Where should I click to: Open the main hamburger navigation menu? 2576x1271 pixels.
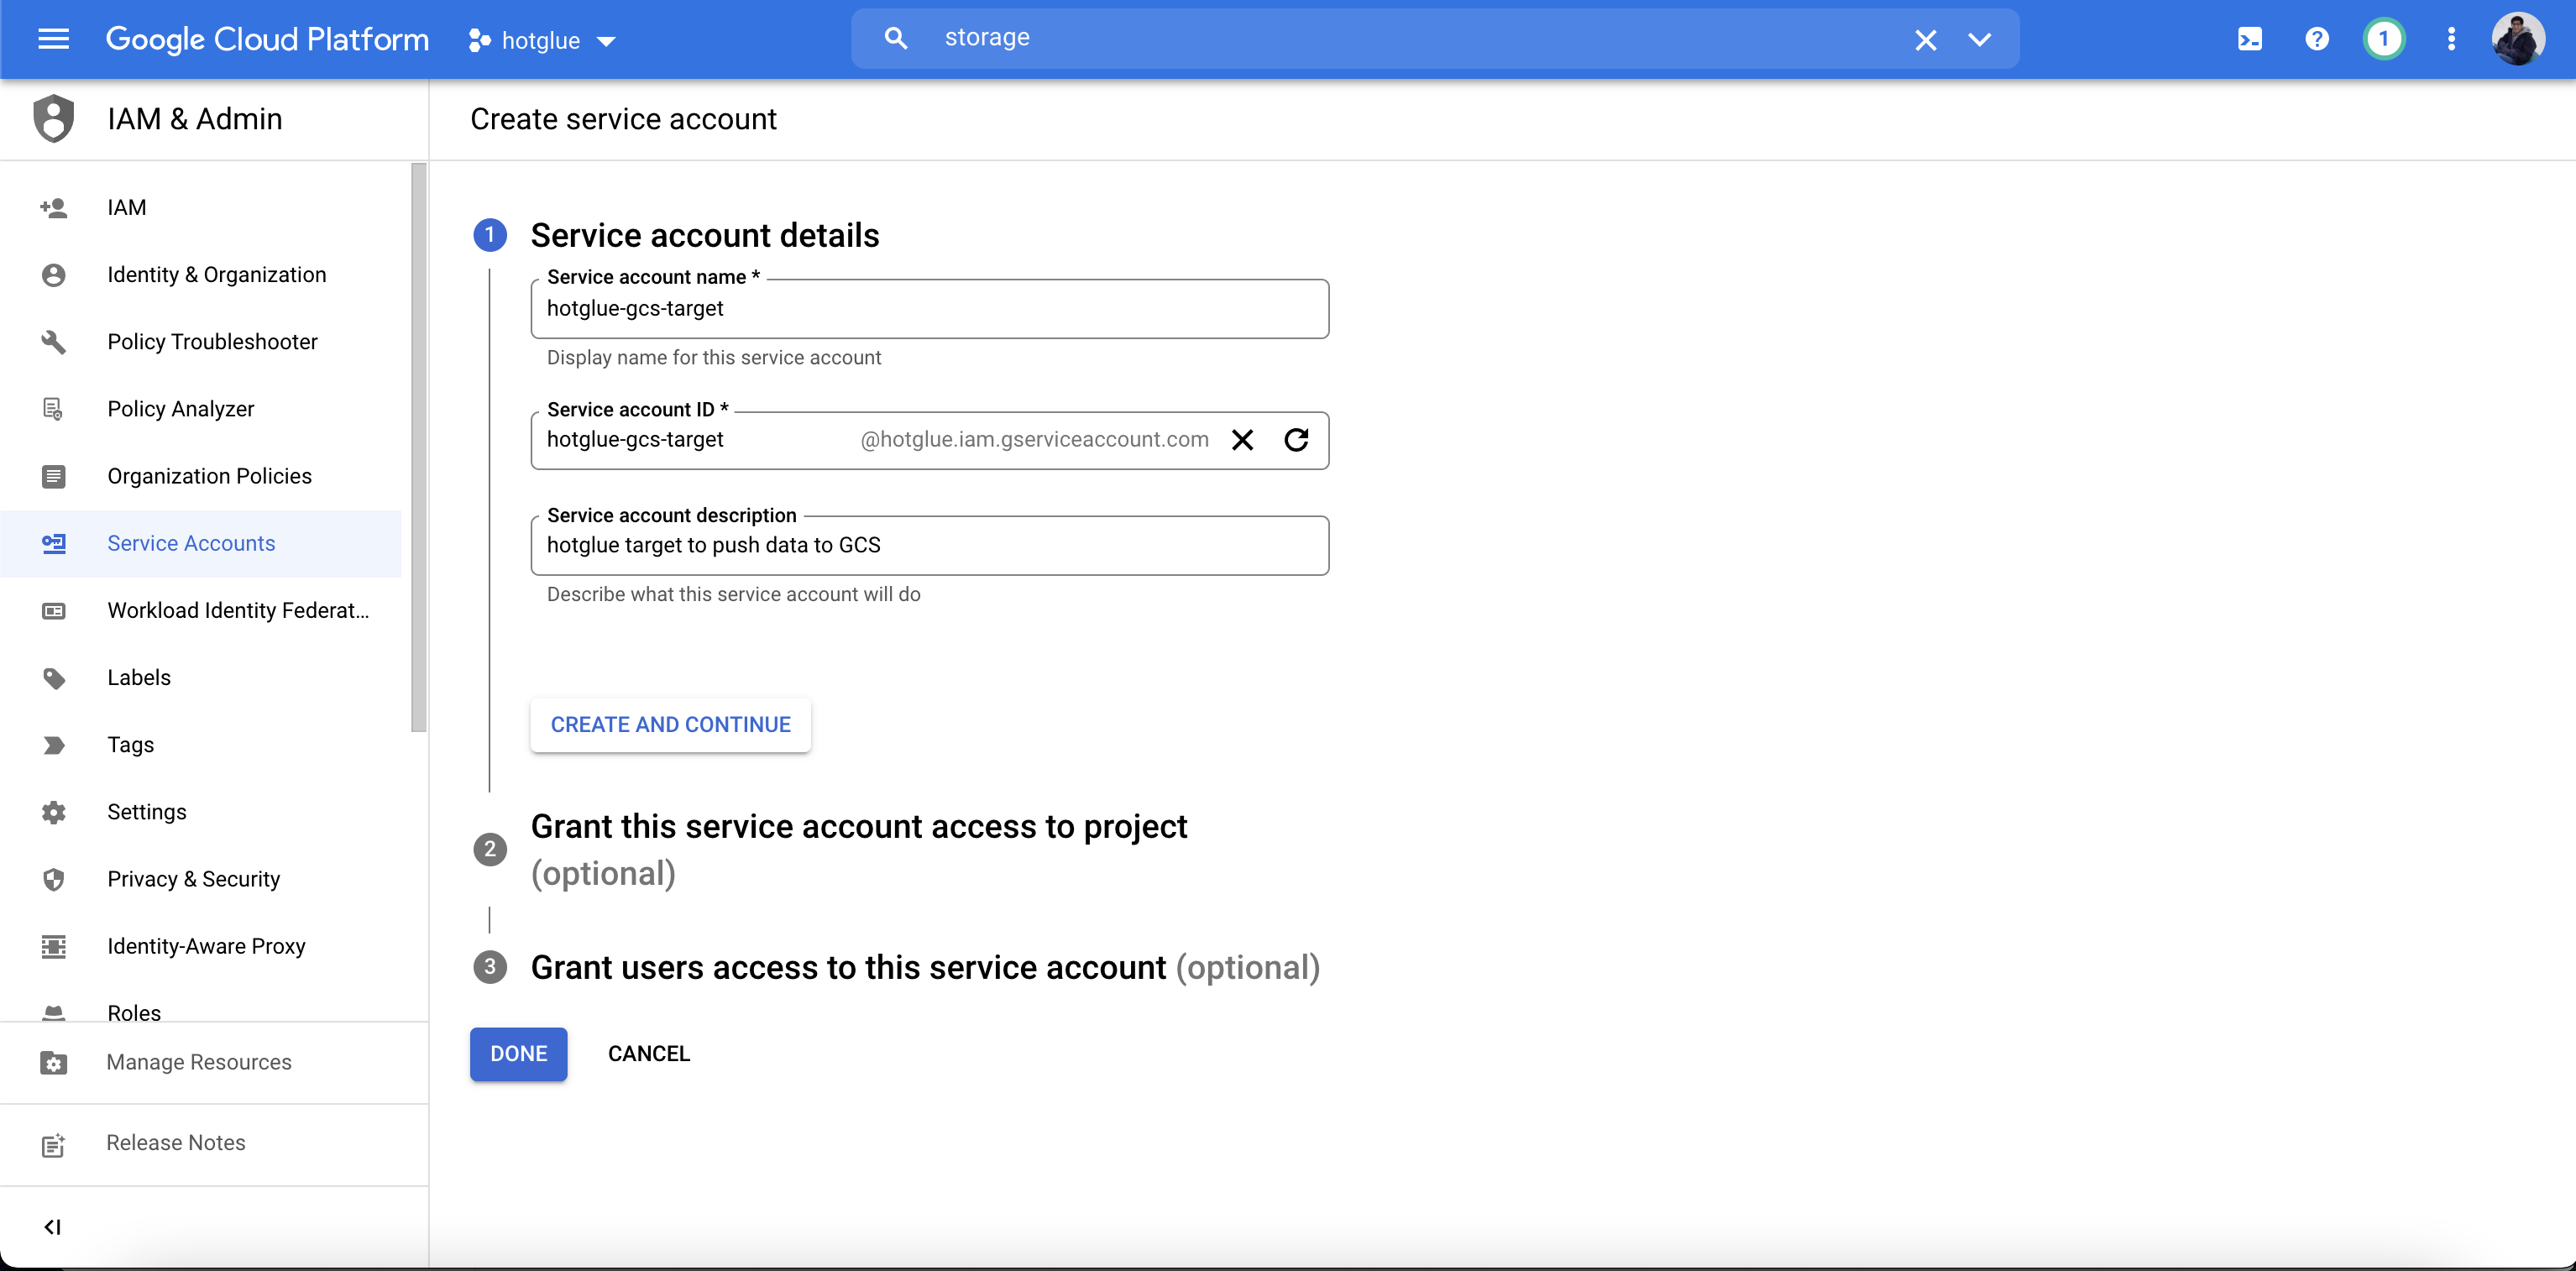(x=53, y=39)
